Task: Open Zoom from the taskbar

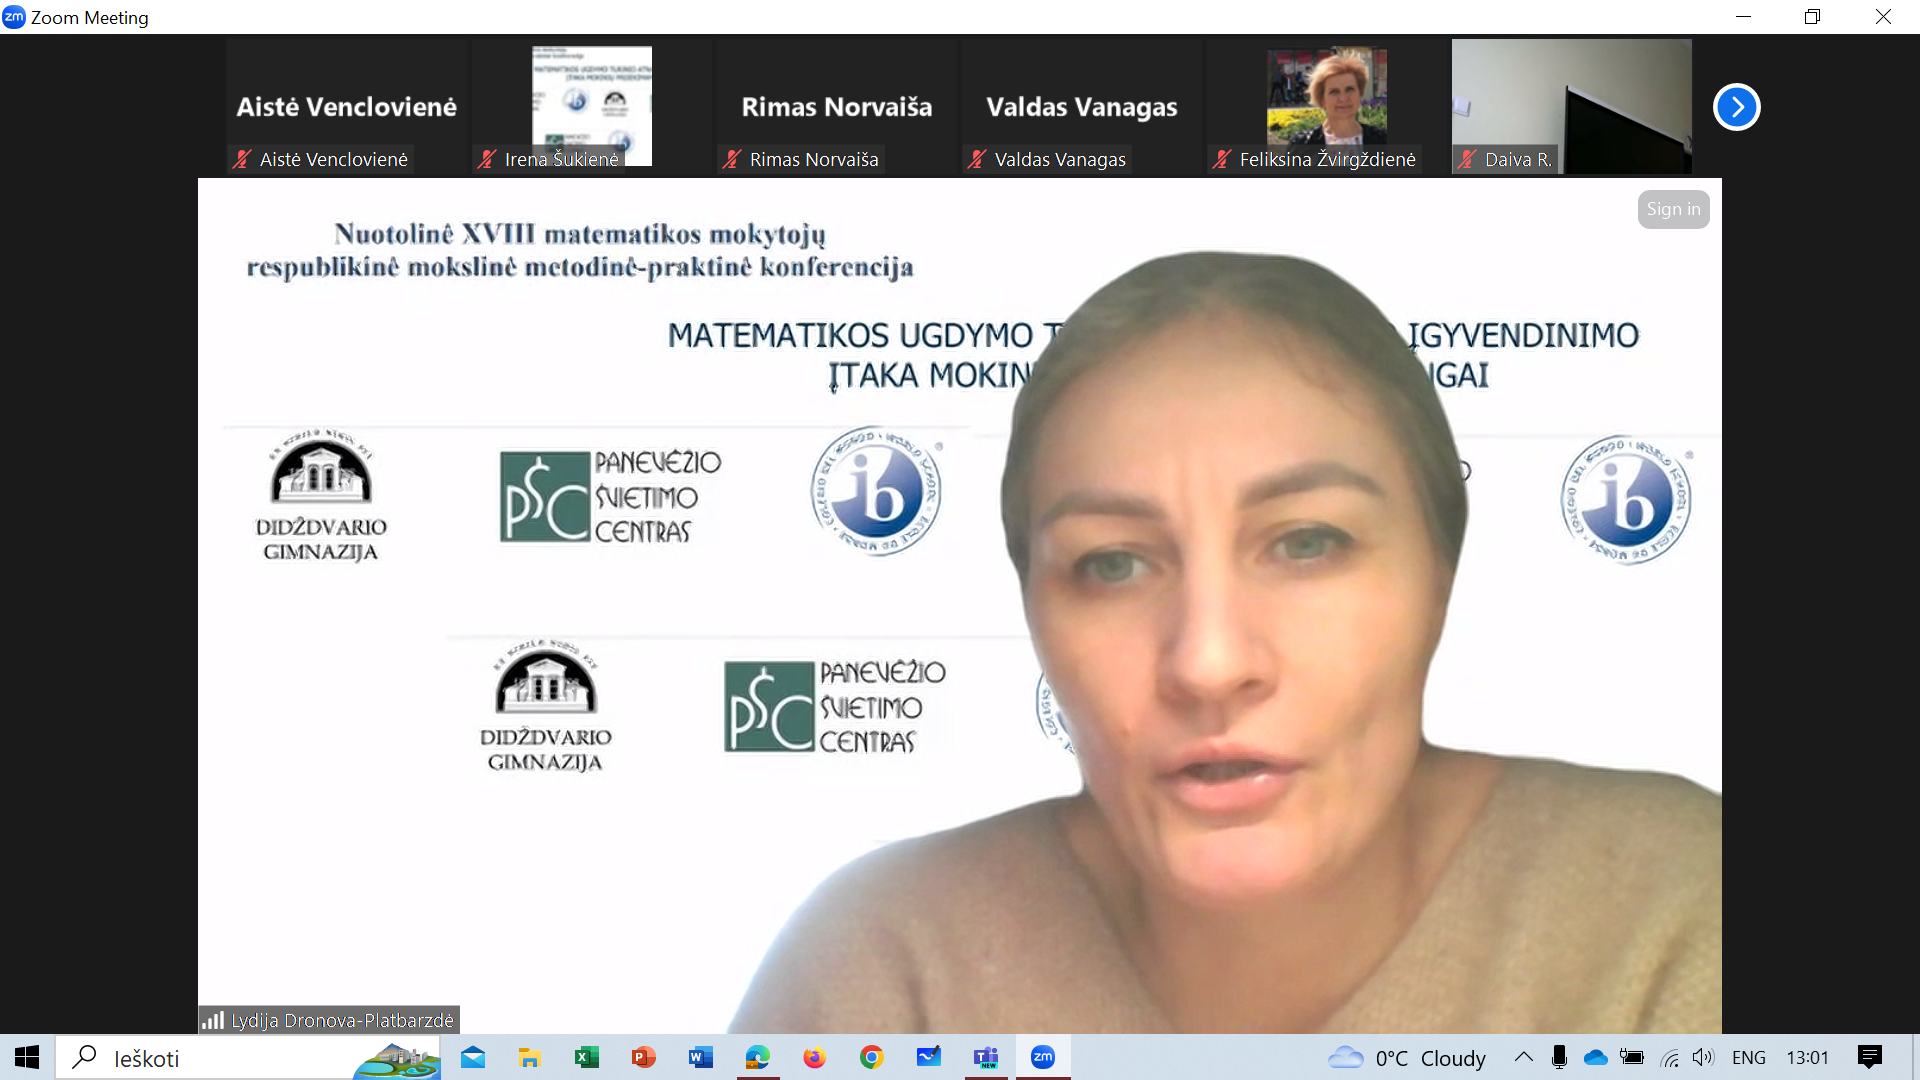Action: (1043, 1057)
